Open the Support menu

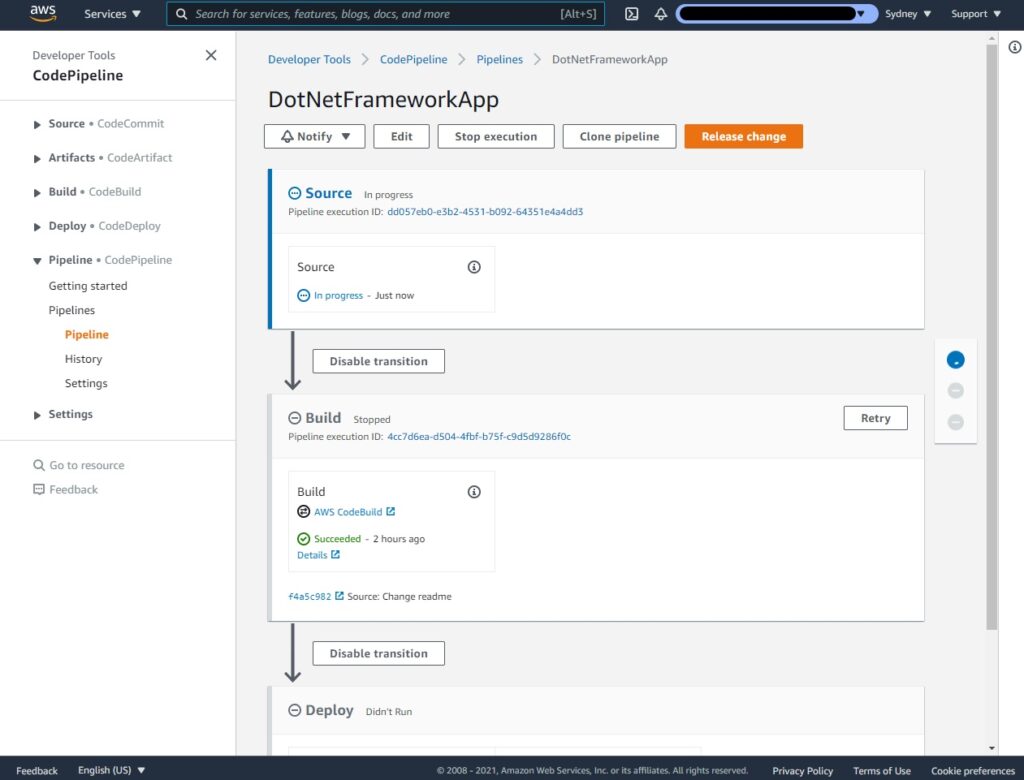(x=975, y=14)
